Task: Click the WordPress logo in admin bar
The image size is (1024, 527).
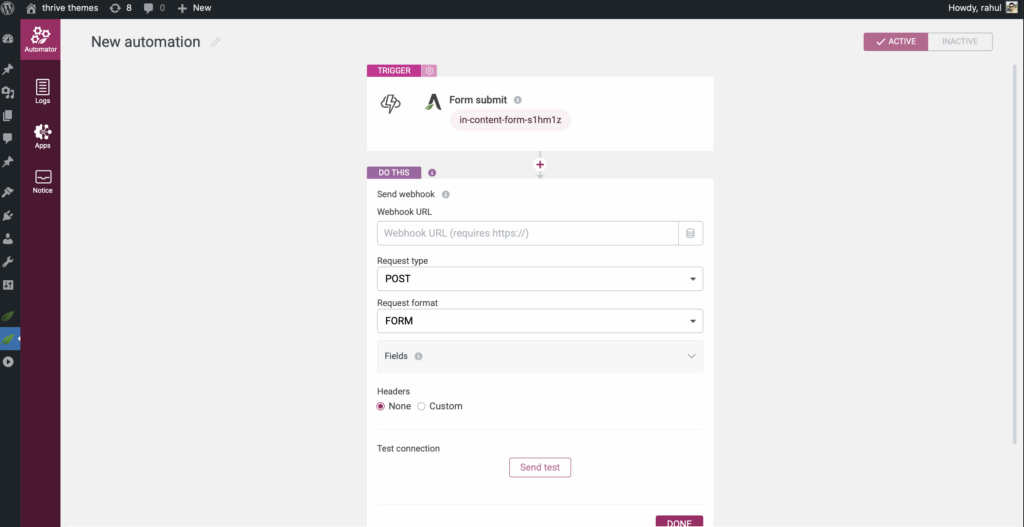Action: point(9,8)
